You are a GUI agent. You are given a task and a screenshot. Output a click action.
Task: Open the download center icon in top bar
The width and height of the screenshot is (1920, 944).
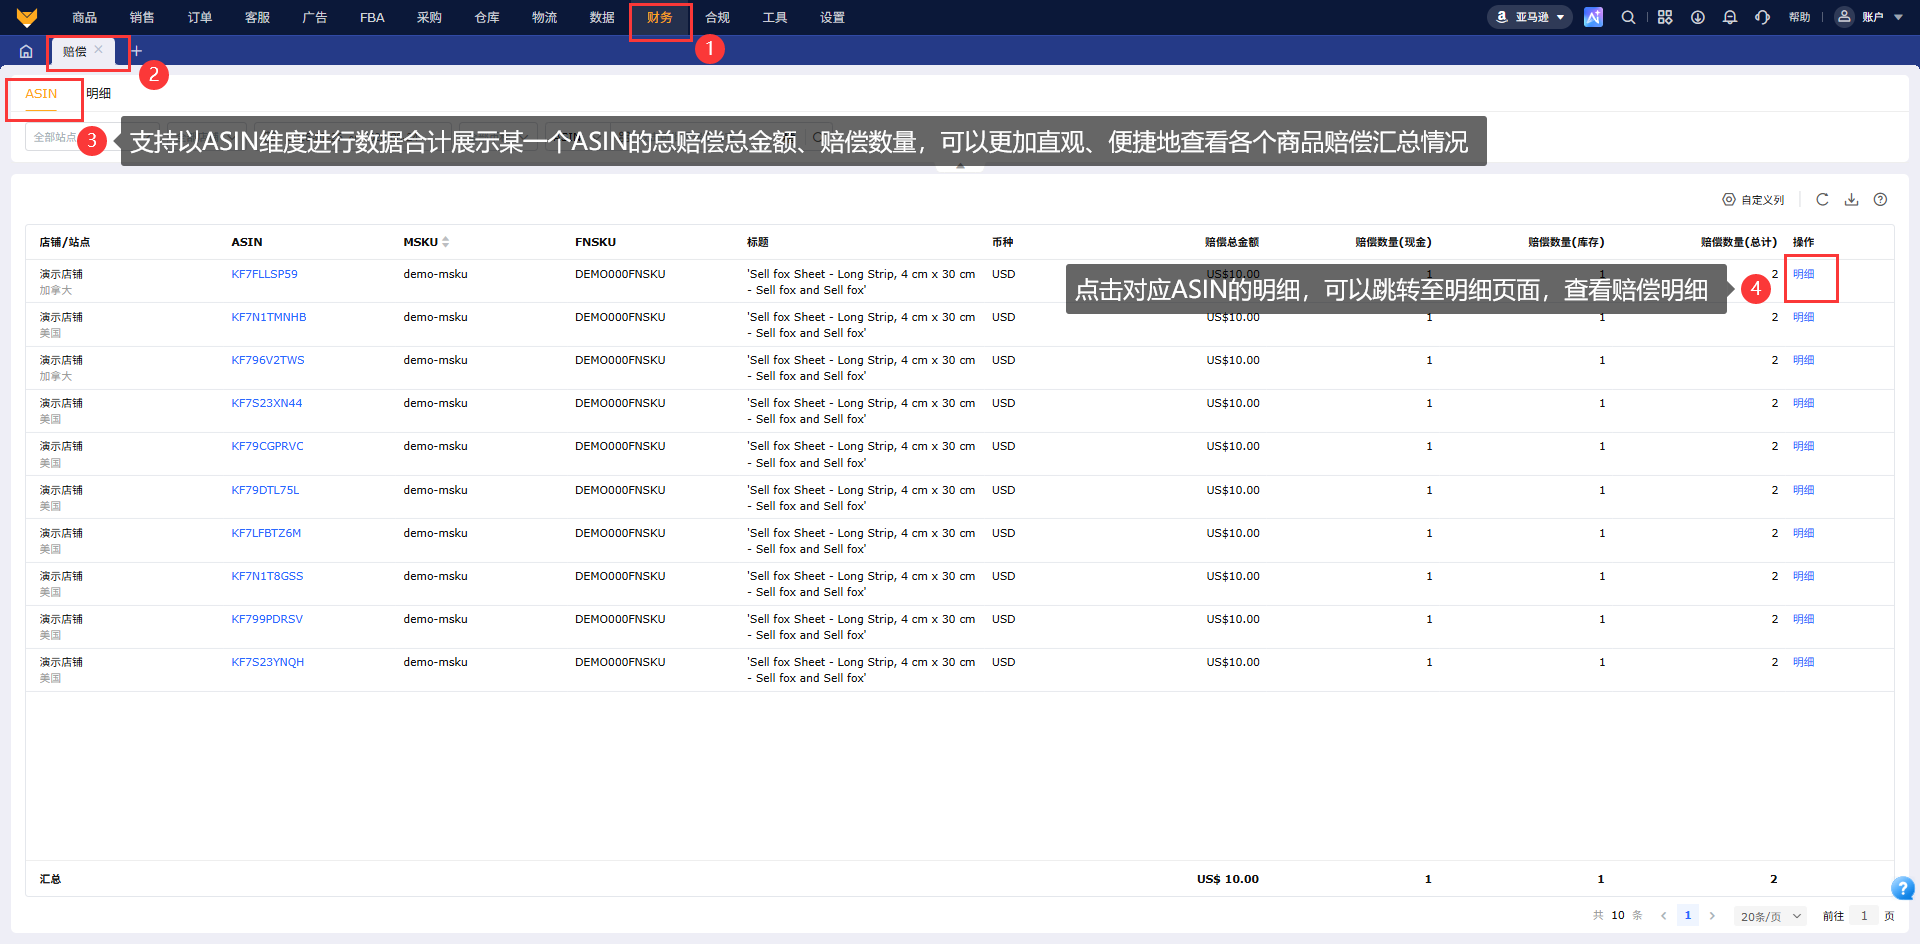tap(1698, 17)
